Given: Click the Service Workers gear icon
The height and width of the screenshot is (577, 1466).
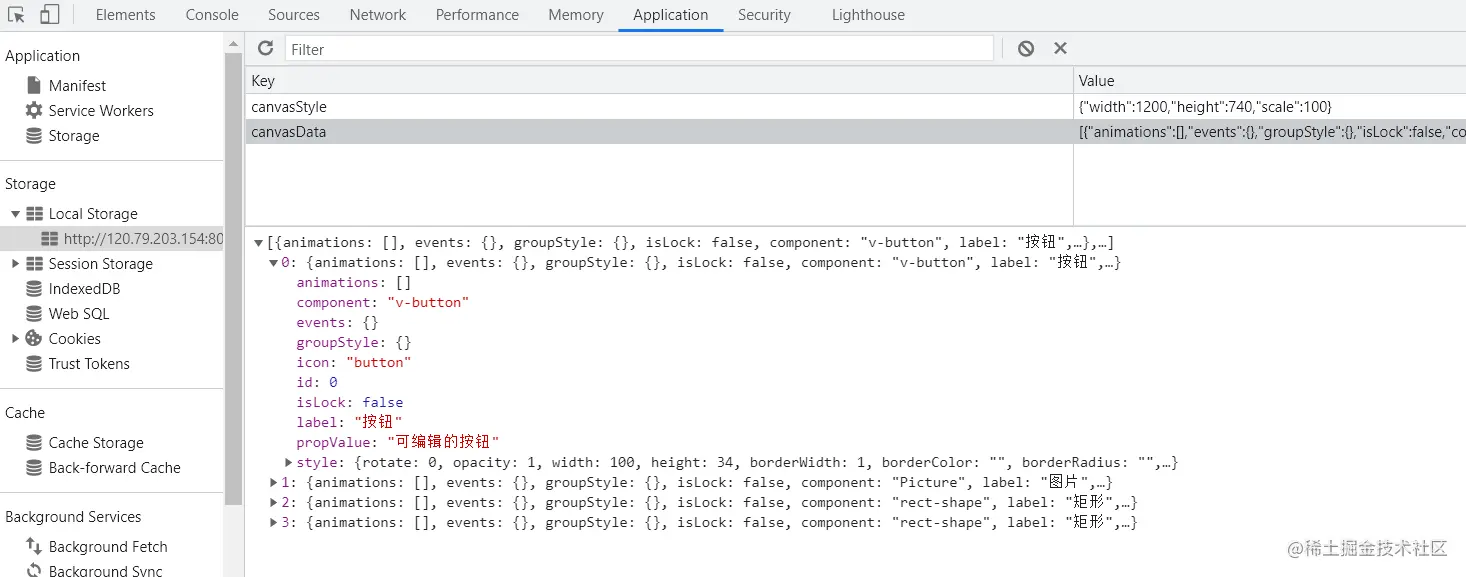Looking at the screenshot, I should [34, 110].
